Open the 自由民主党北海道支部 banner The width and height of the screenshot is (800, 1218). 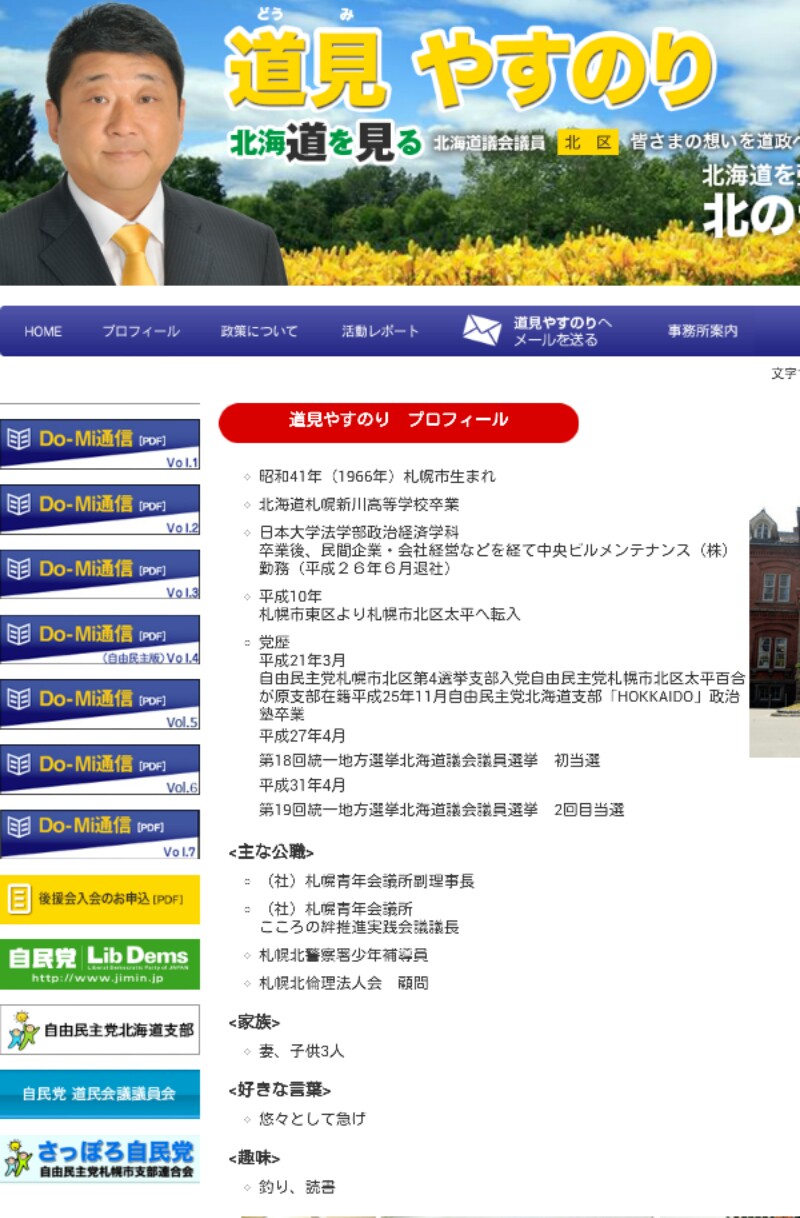pyautogui.click(x=100, y=1029)
